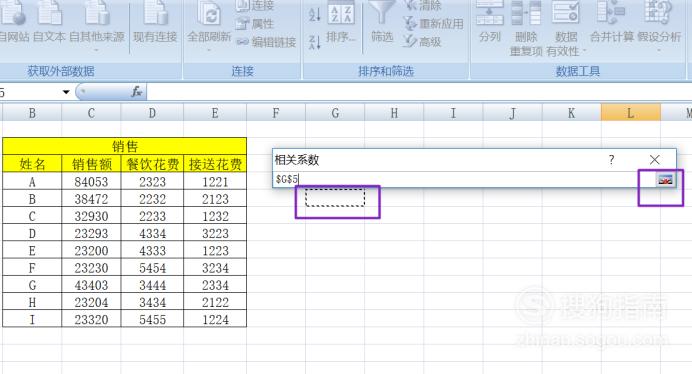Screen dimensions: 692x374
Task: Click cell with value 3223
Action: (x=215, y=233)
